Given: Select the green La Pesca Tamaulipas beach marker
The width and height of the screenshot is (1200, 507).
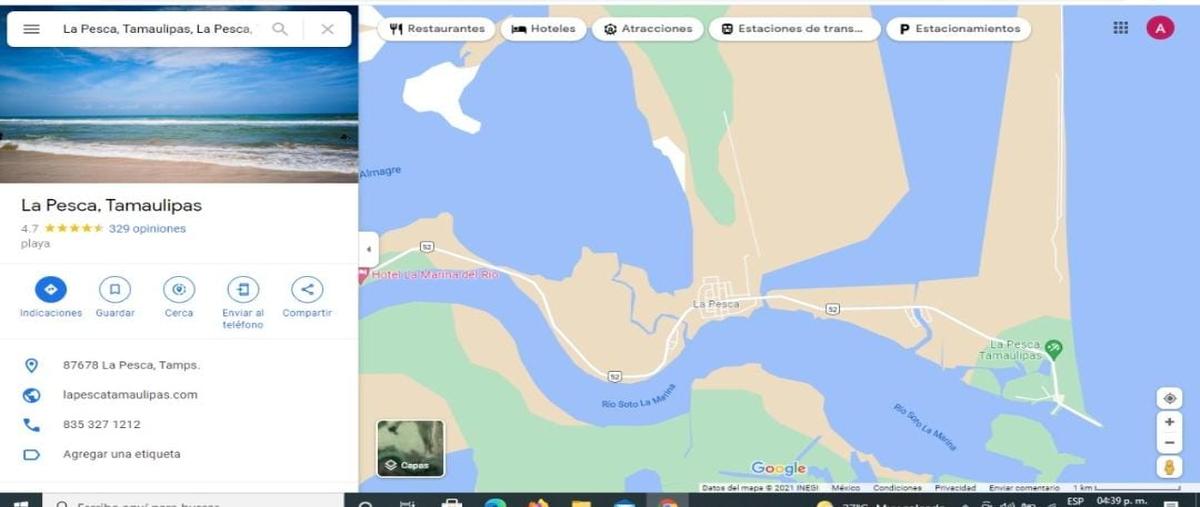Looking at the screenshot, I should (1053, 348).
